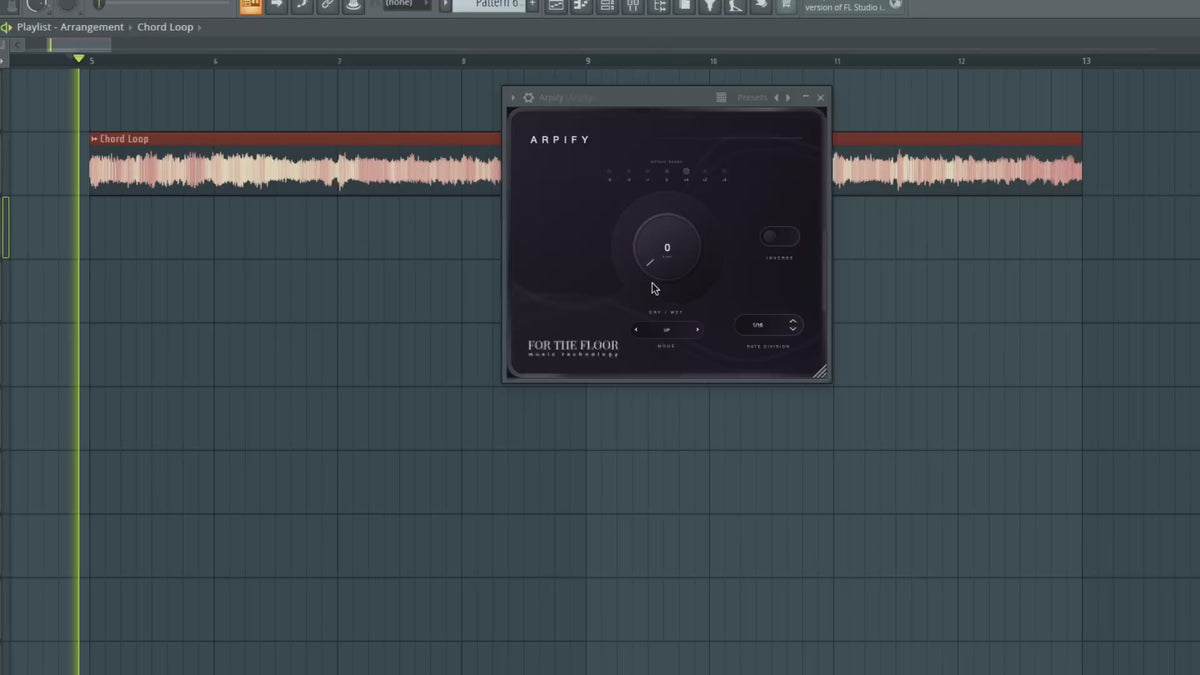Click the Arpify window resize grip
Screen dimensions: 1200x675
[x=820, y=372]
